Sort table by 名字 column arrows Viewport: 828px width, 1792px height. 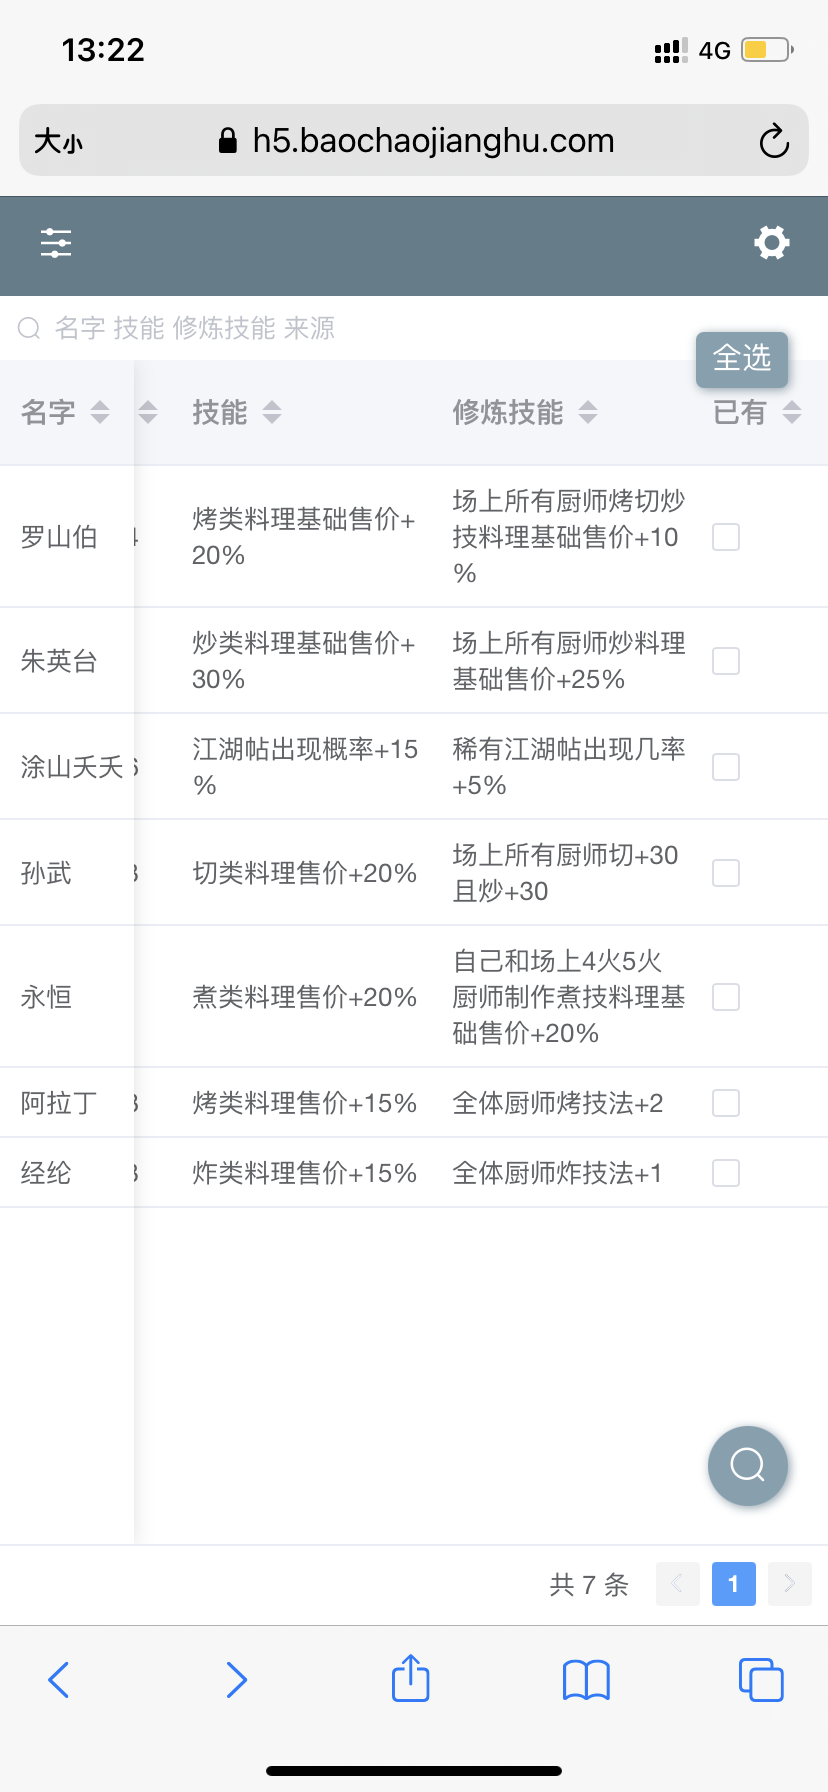tap(100, 412)
